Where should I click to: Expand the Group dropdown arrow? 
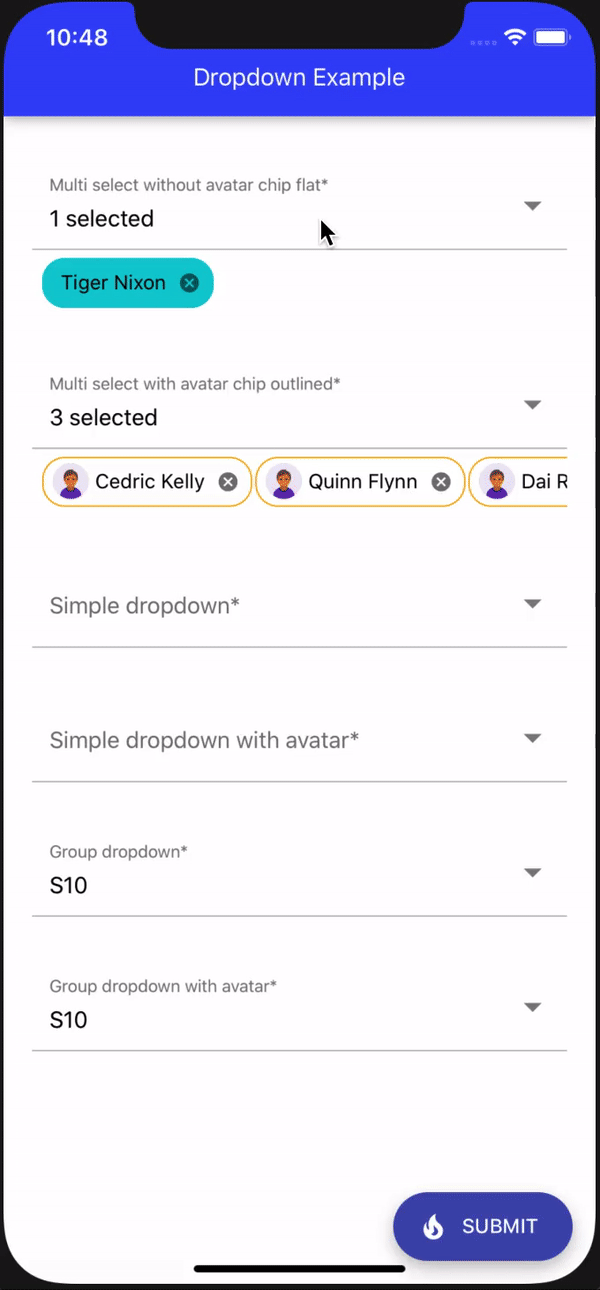[x=533, y=873]
